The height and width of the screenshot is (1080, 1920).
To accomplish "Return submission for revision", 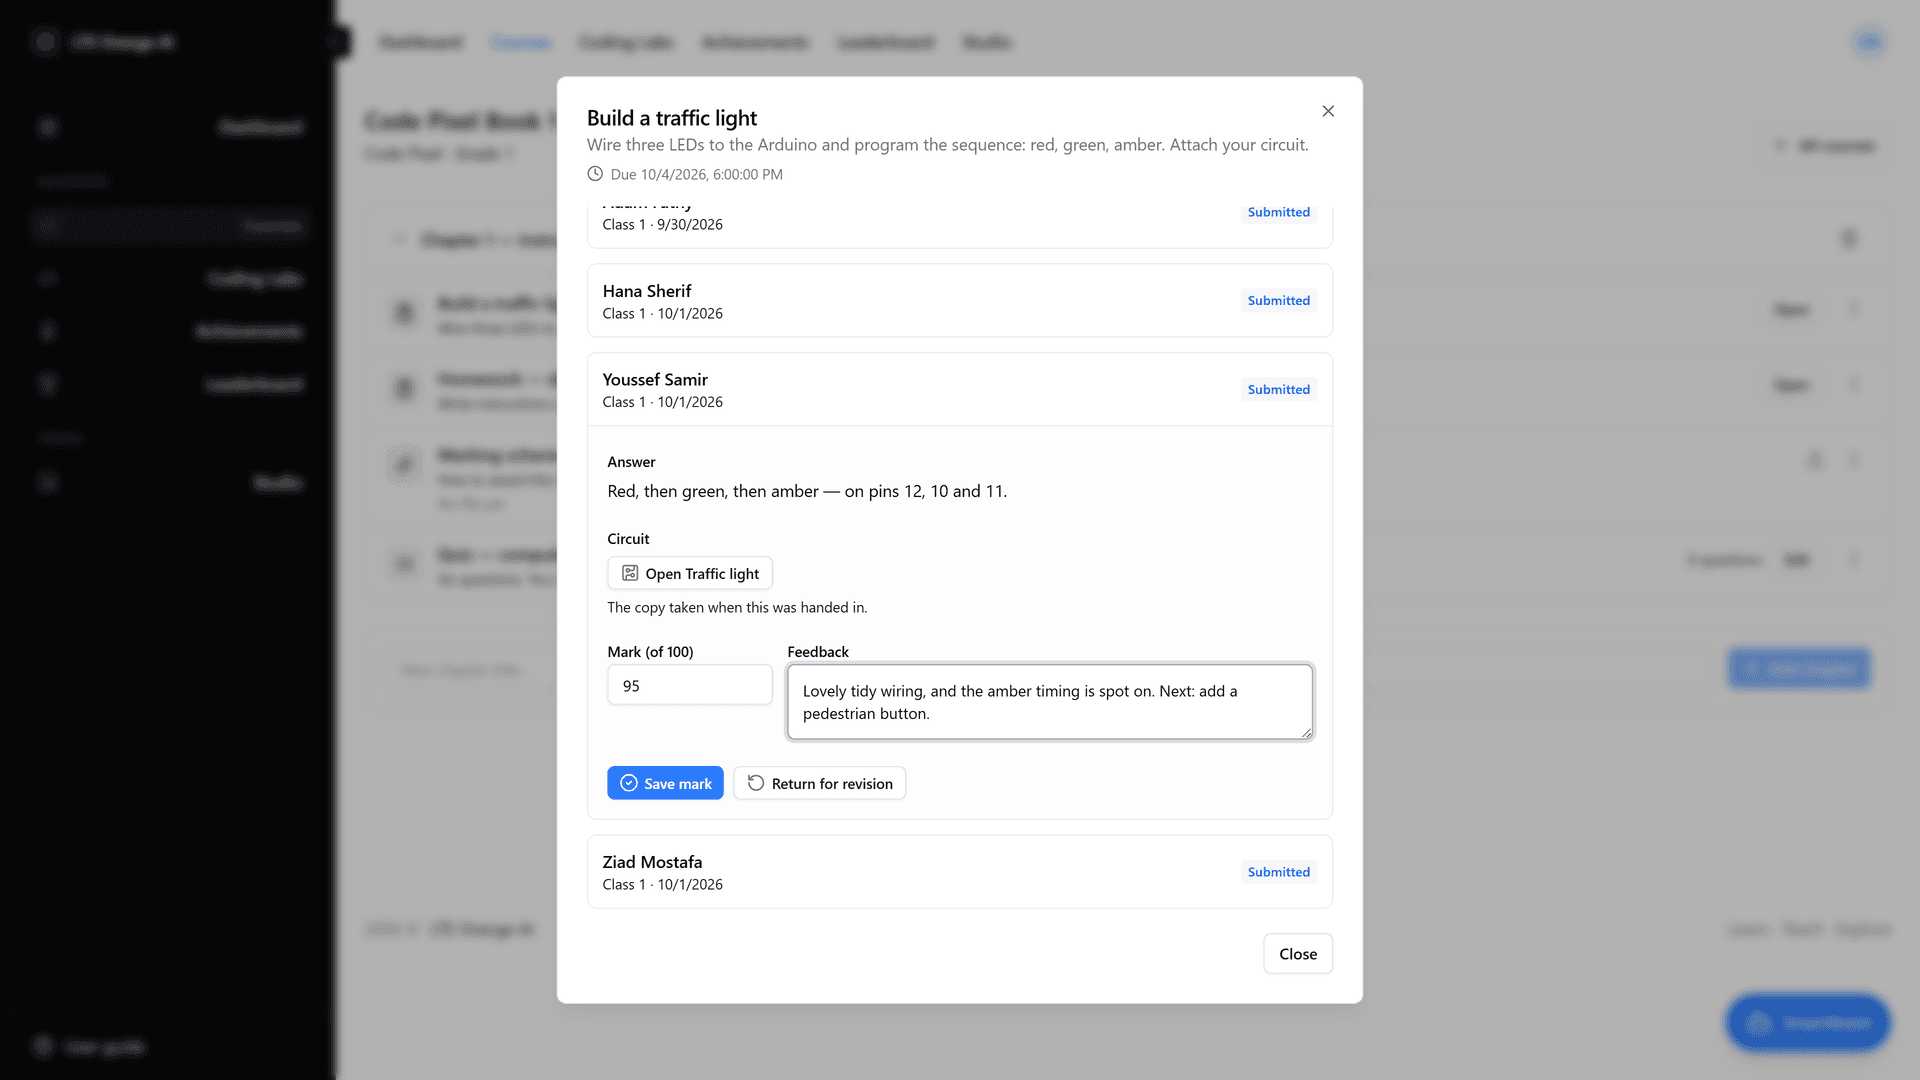I will click(820, 783).
